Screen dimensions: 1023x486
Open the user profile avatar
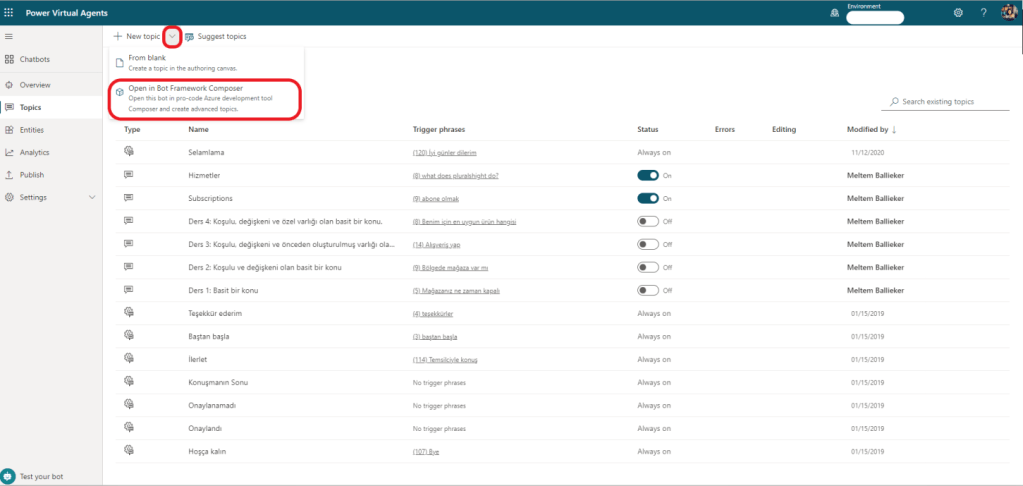click(x=1008, y=13)
